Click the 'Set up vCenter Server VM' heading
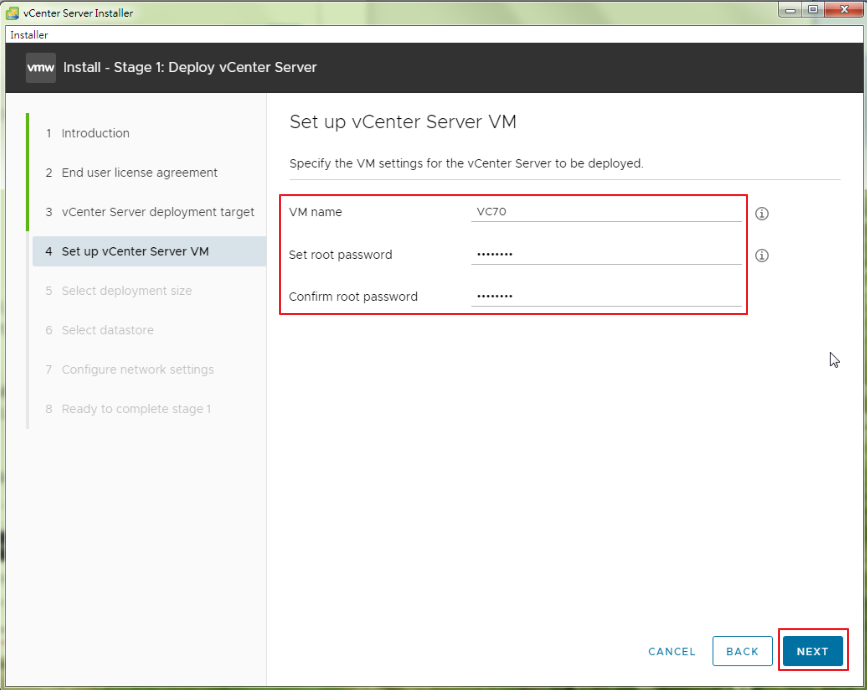 [x=403, y=122]
